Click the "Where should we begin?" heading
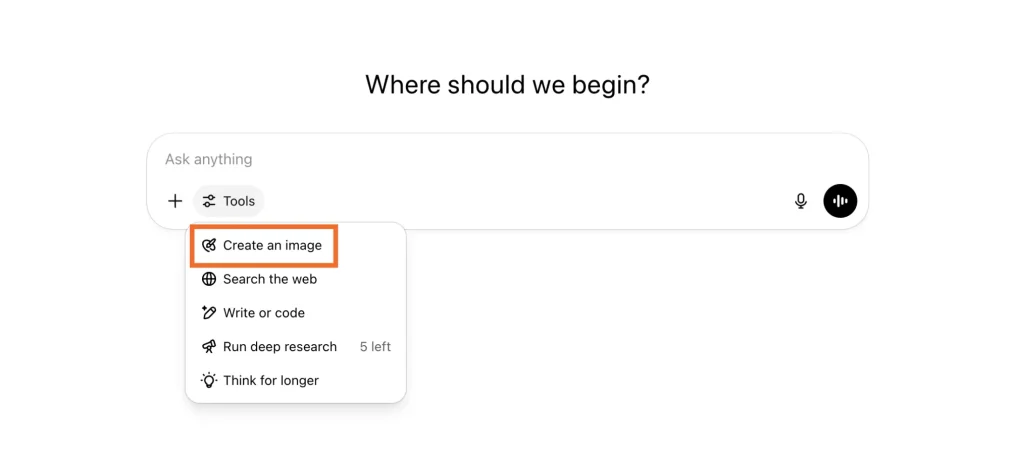Viewport: 1024px width, 461px height. [507, 84]
